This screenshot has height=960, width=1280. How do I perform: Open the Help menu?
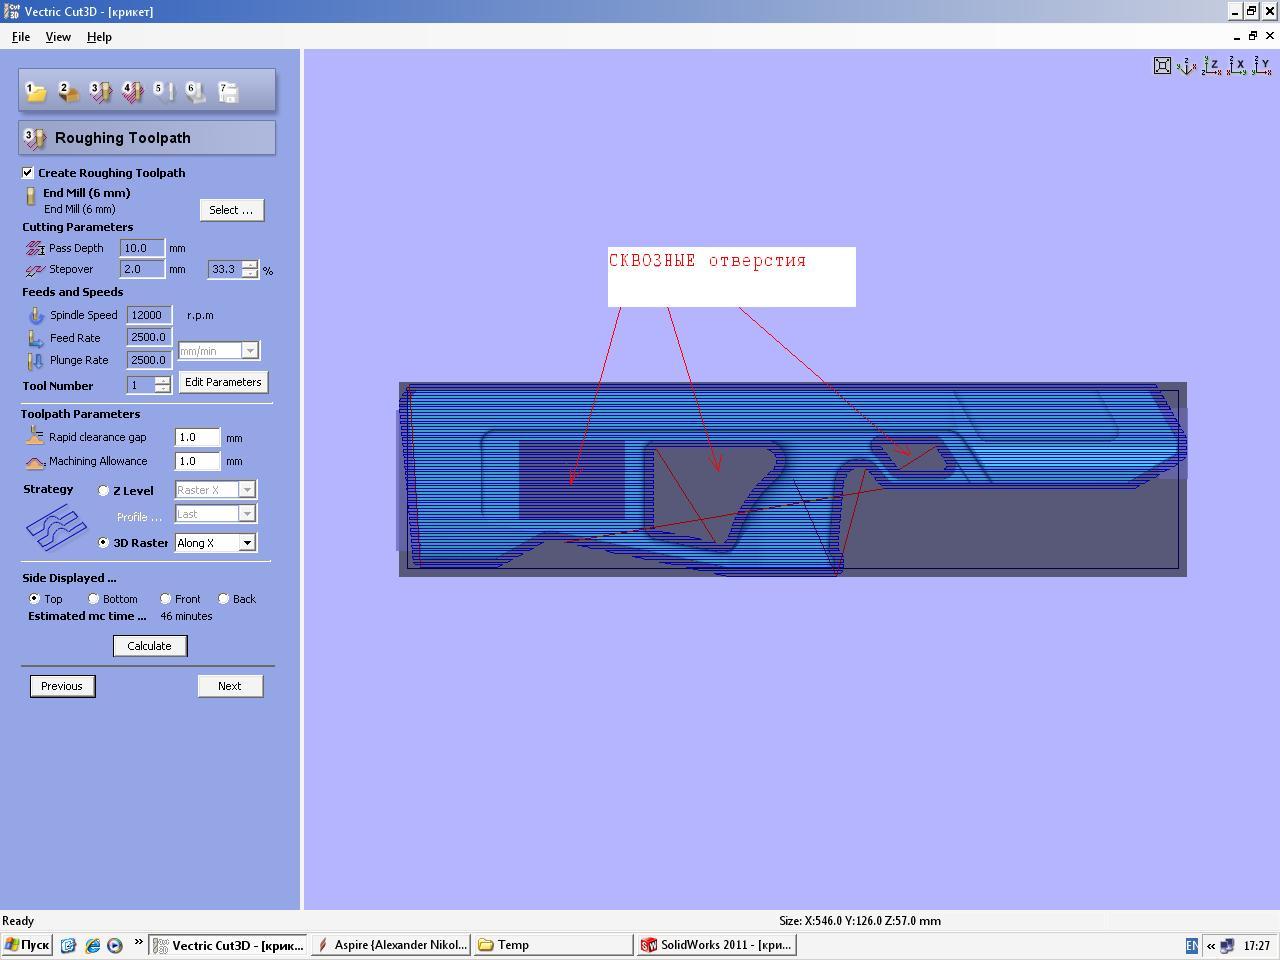click(x=99, y=37)
